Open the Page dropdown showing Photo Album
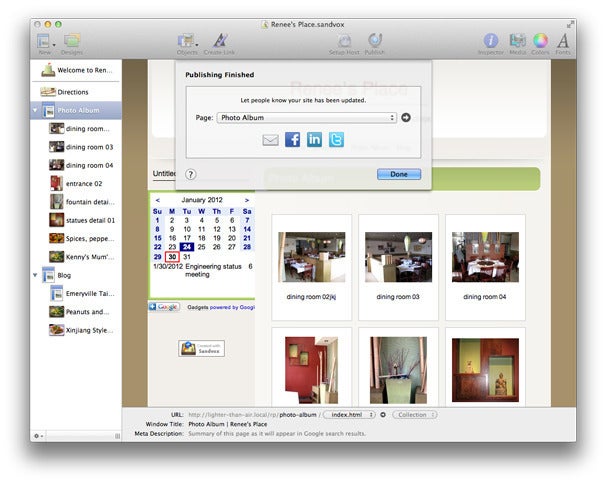The image size is (606, 483). pos(307,117)
